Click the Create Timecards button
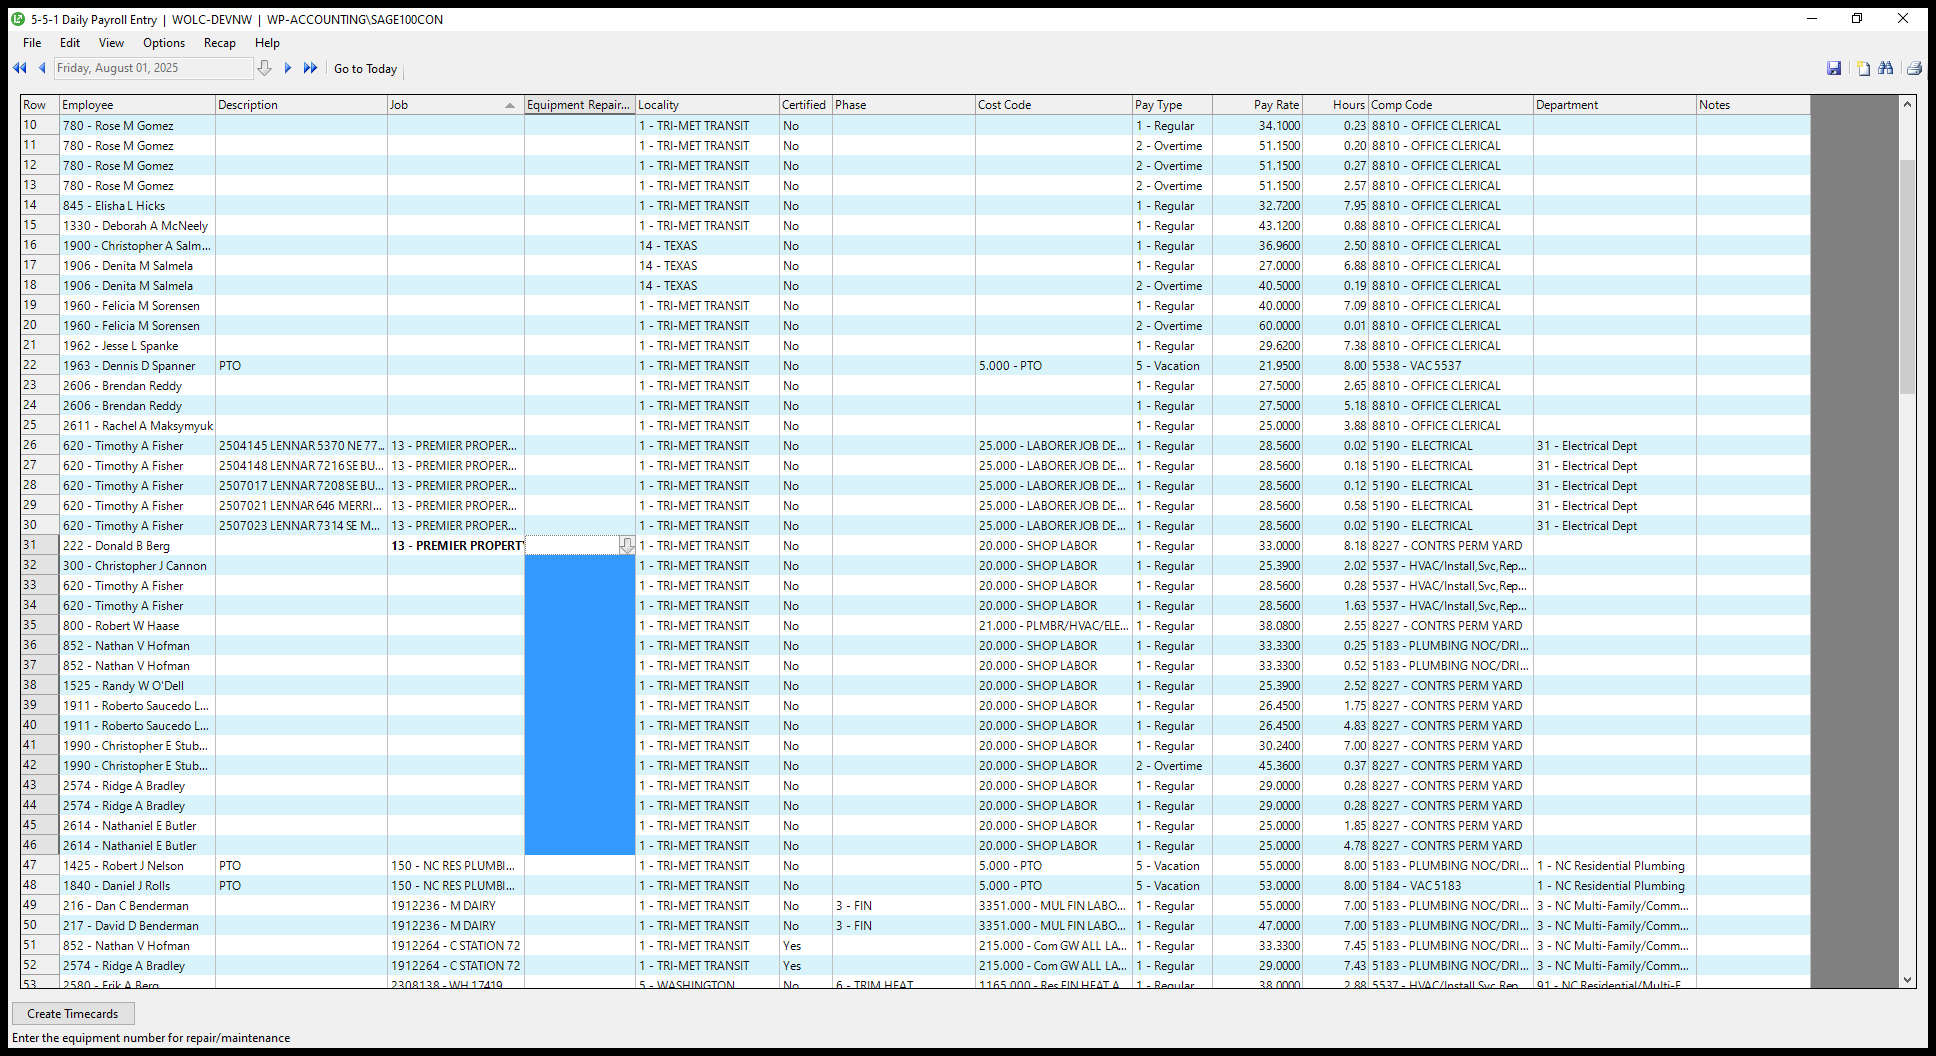Viewport: 1936px width, 1056px height. [x=73, y=1014]
